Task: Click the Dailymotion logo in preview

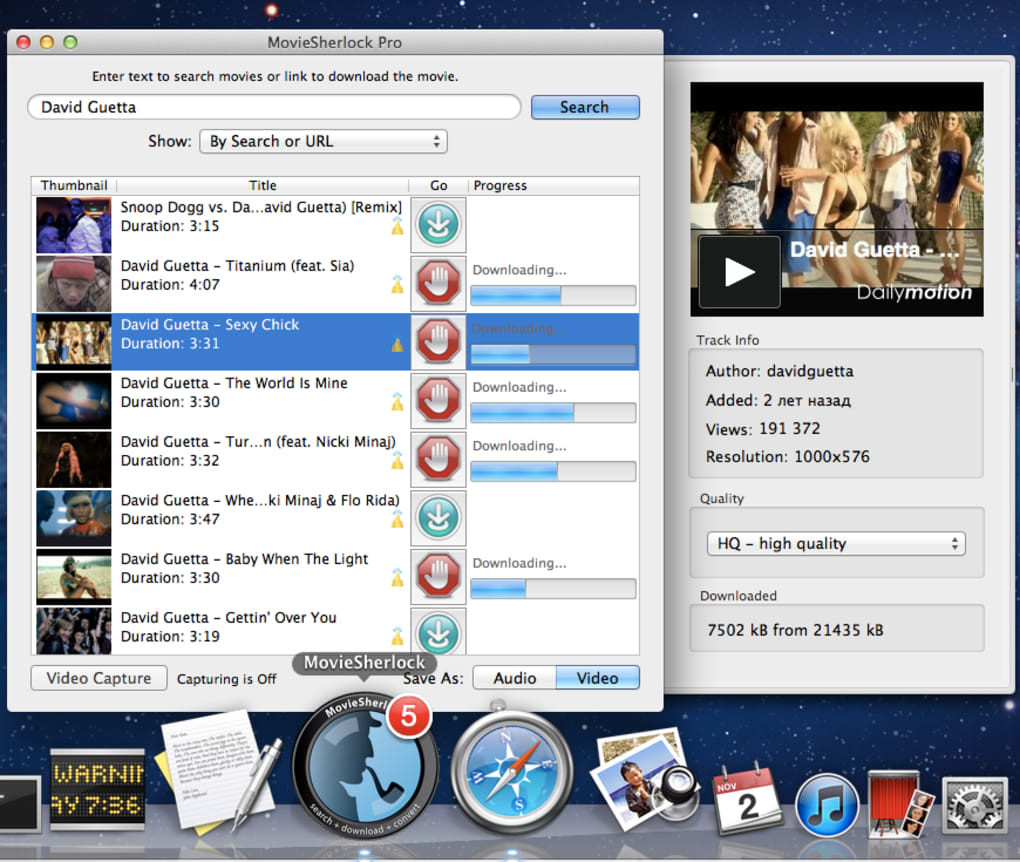Action: [x=913, y=293]
